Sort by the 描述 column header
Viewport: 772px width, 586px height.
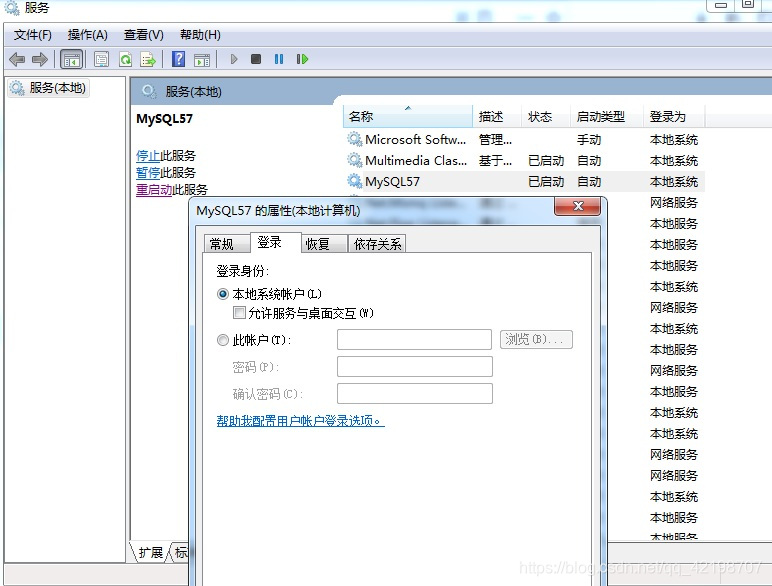[x=497, y=117]
